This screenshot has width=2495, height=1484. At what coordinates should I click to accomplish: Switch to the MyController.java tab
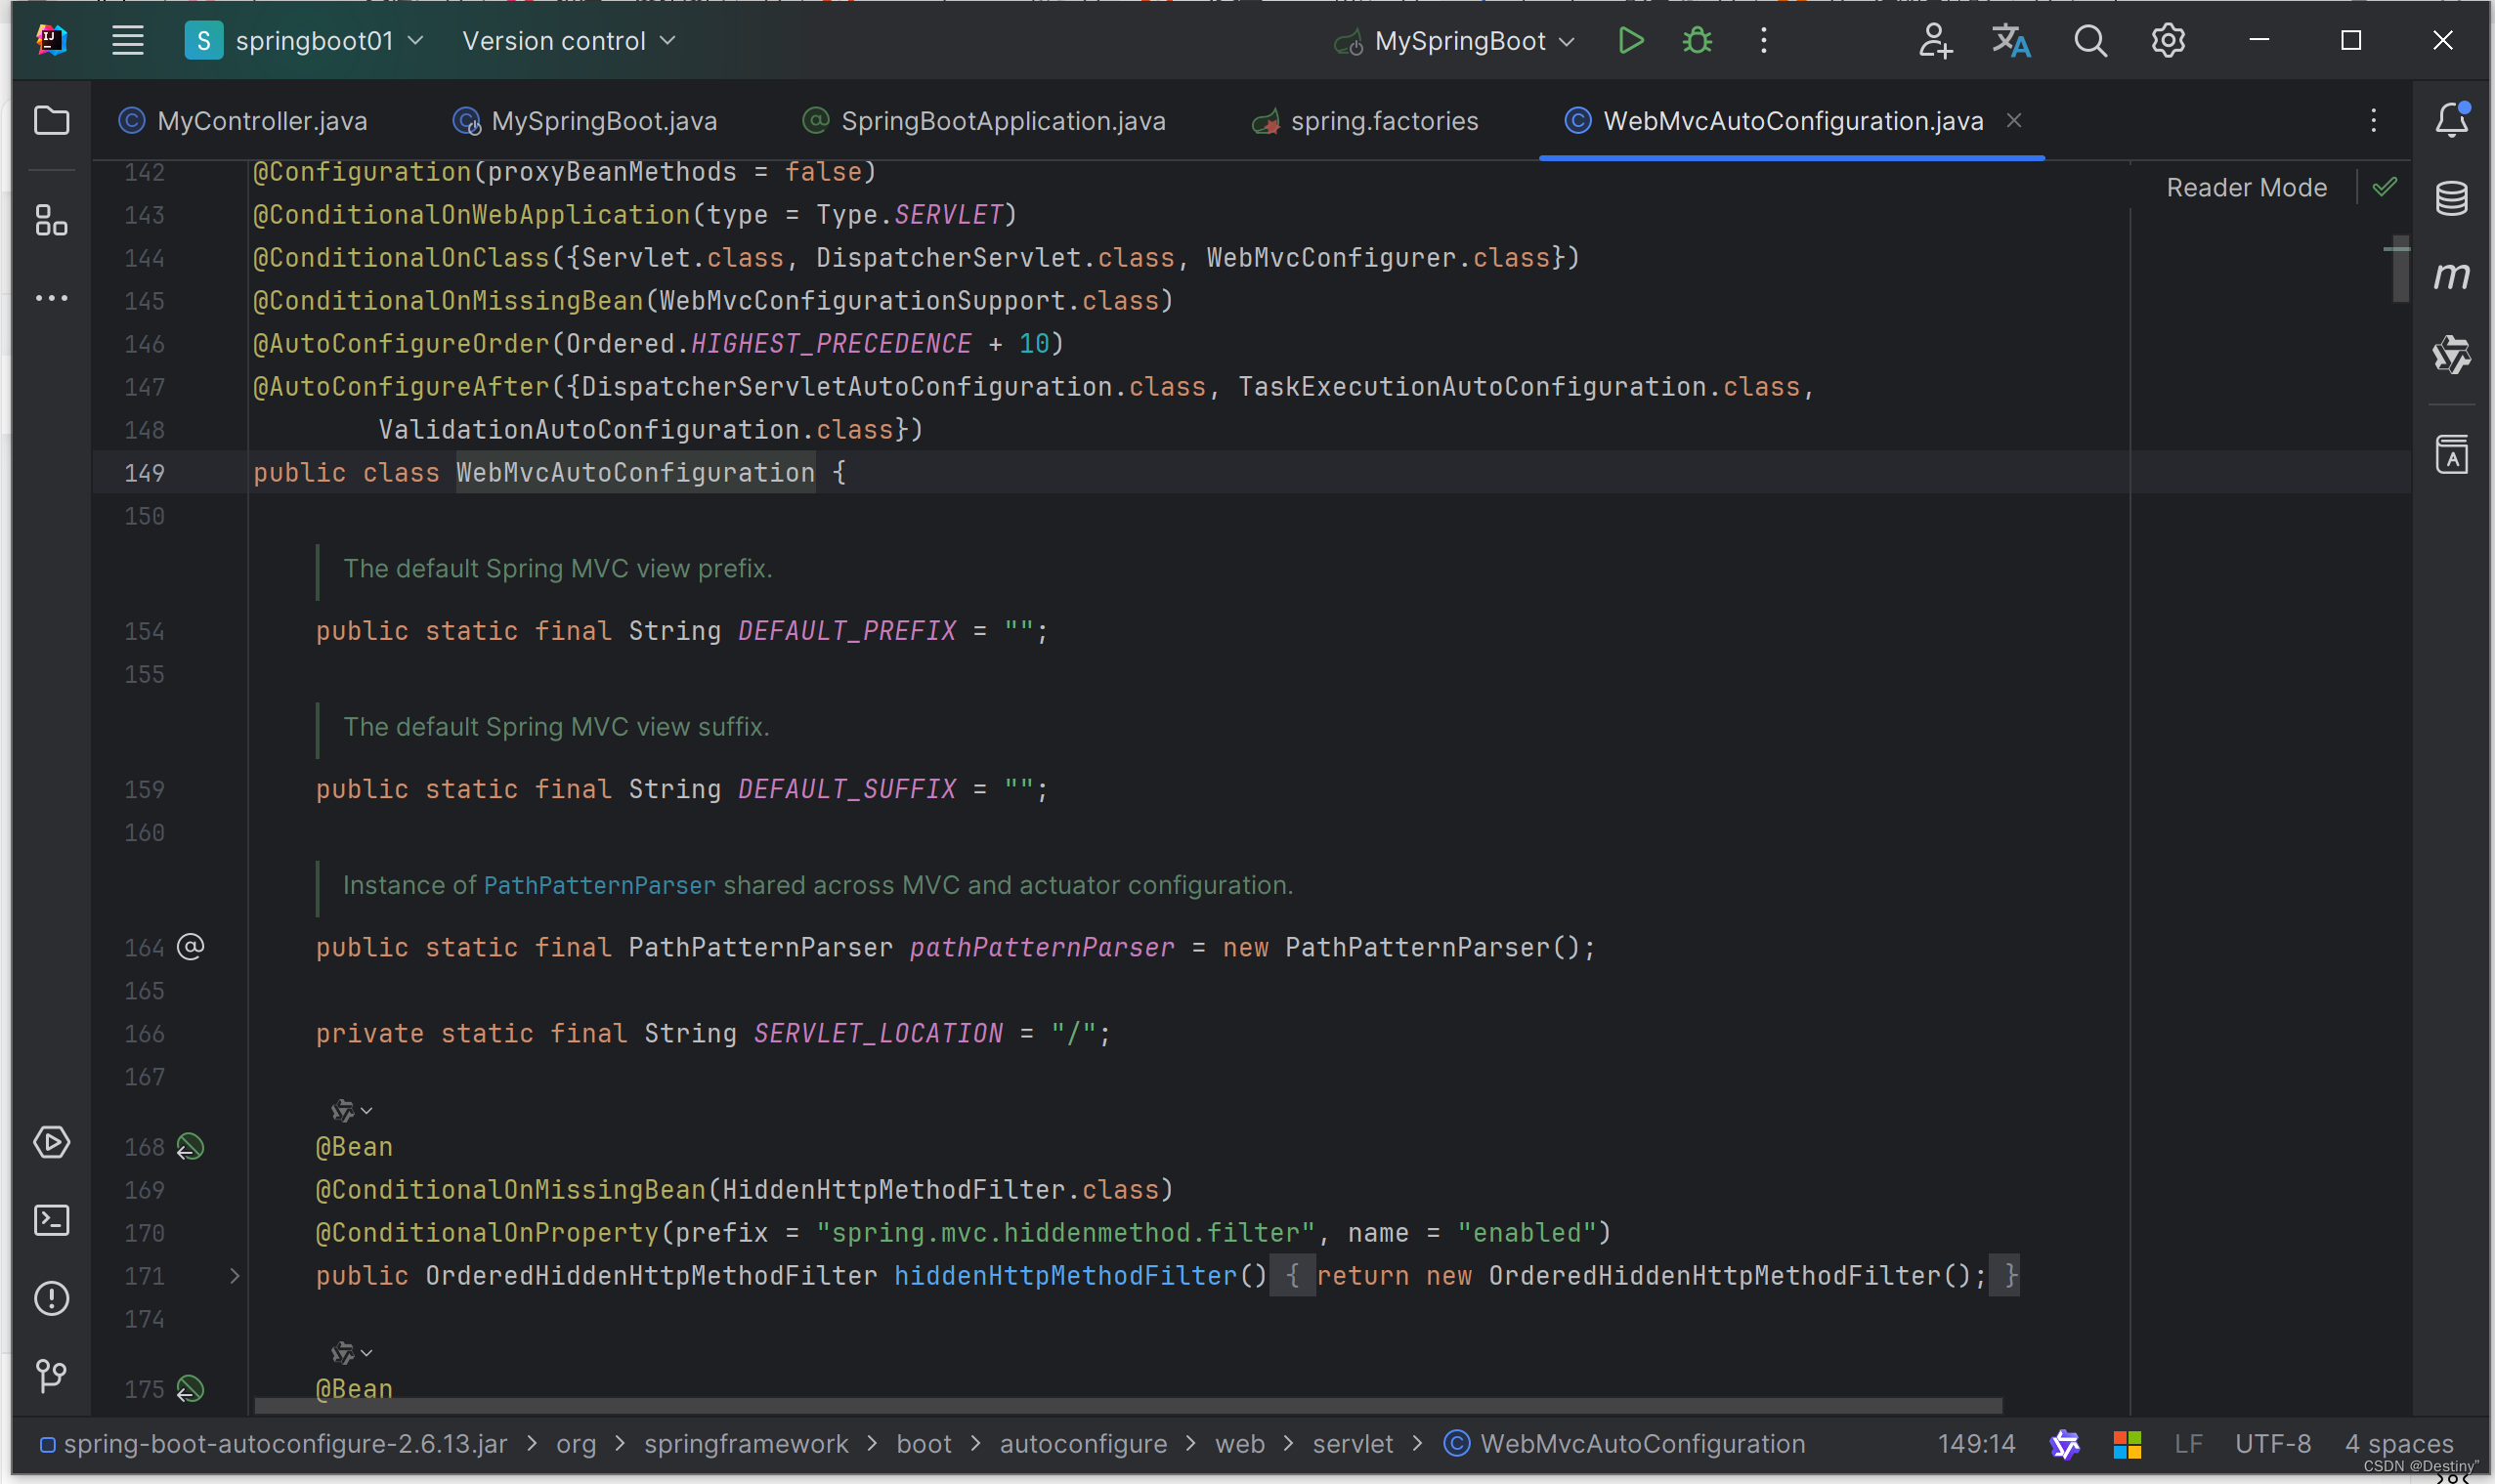coord(262,121)
